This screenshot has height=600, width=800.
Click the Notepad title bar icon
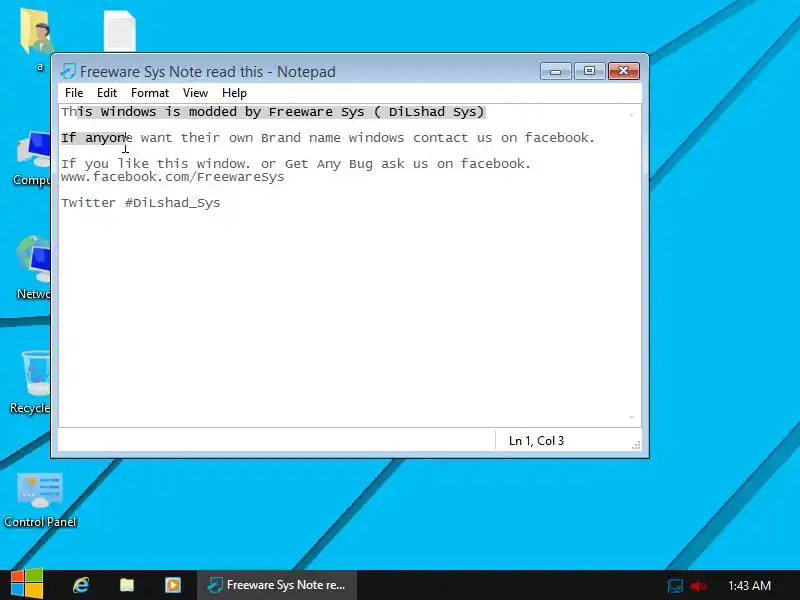68,71
